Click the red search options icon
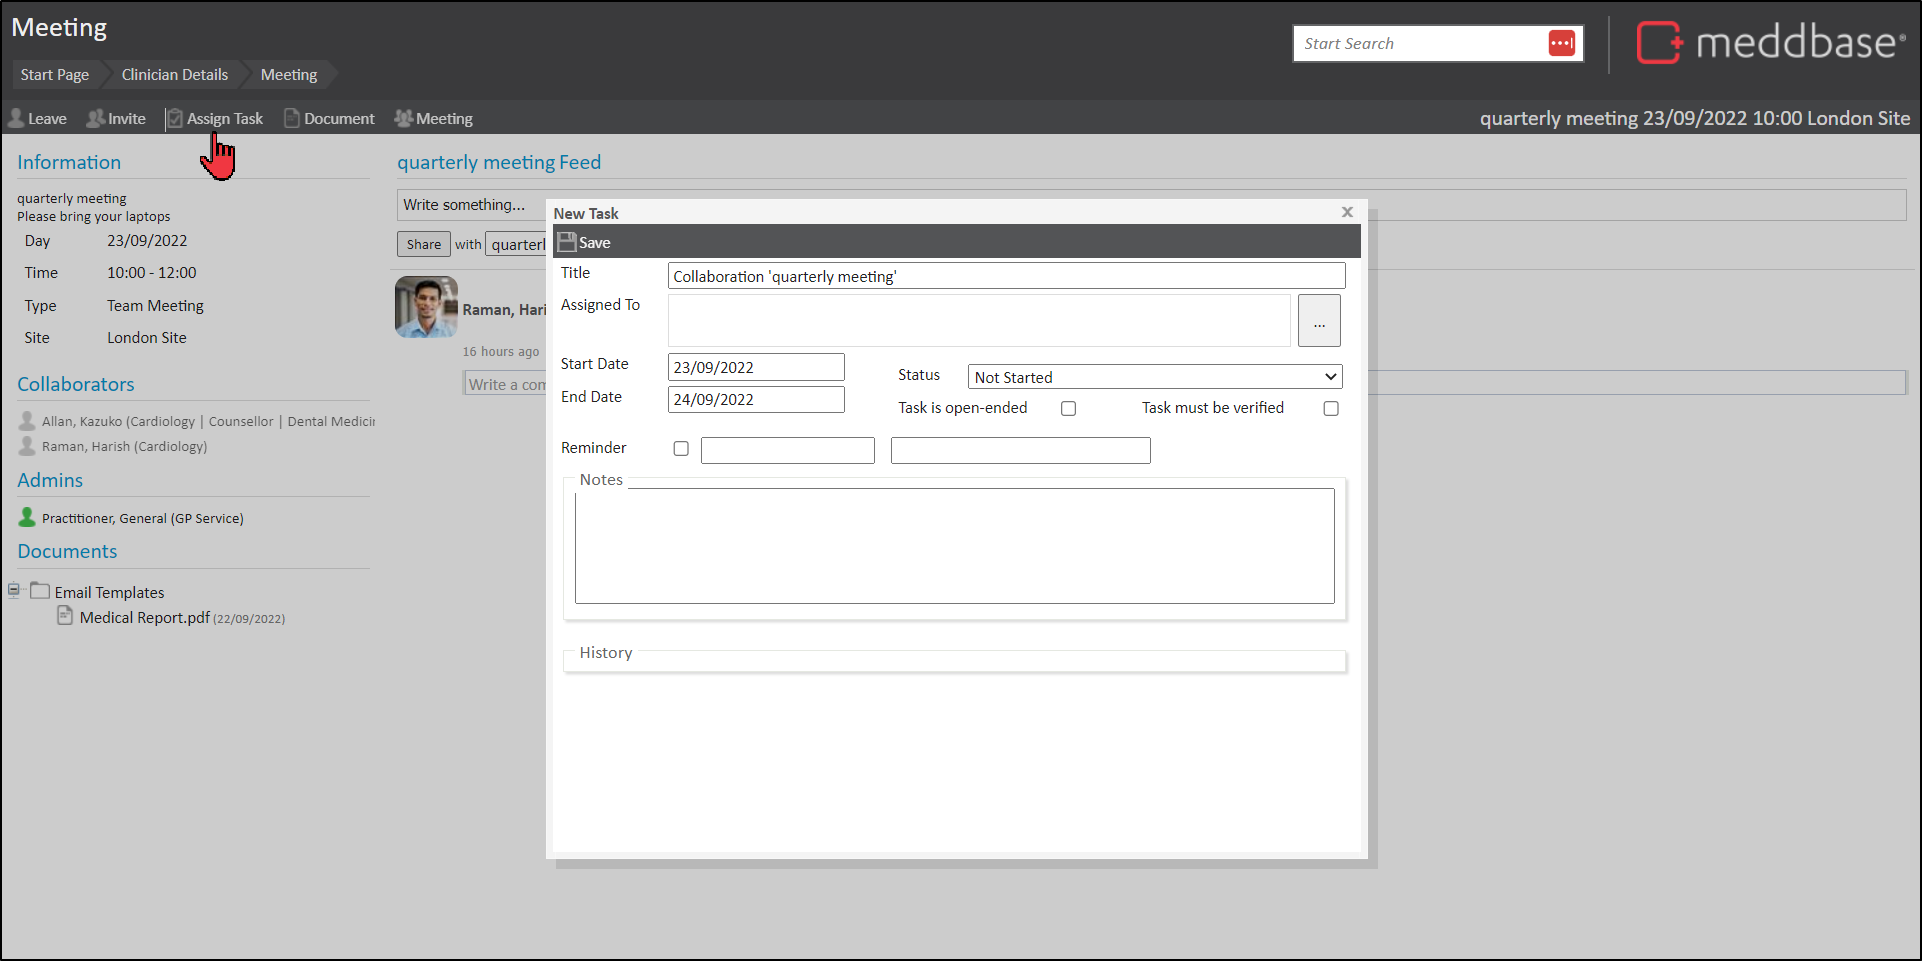The height and width of the screenshot is (961, 1922). click(1561, 43)
